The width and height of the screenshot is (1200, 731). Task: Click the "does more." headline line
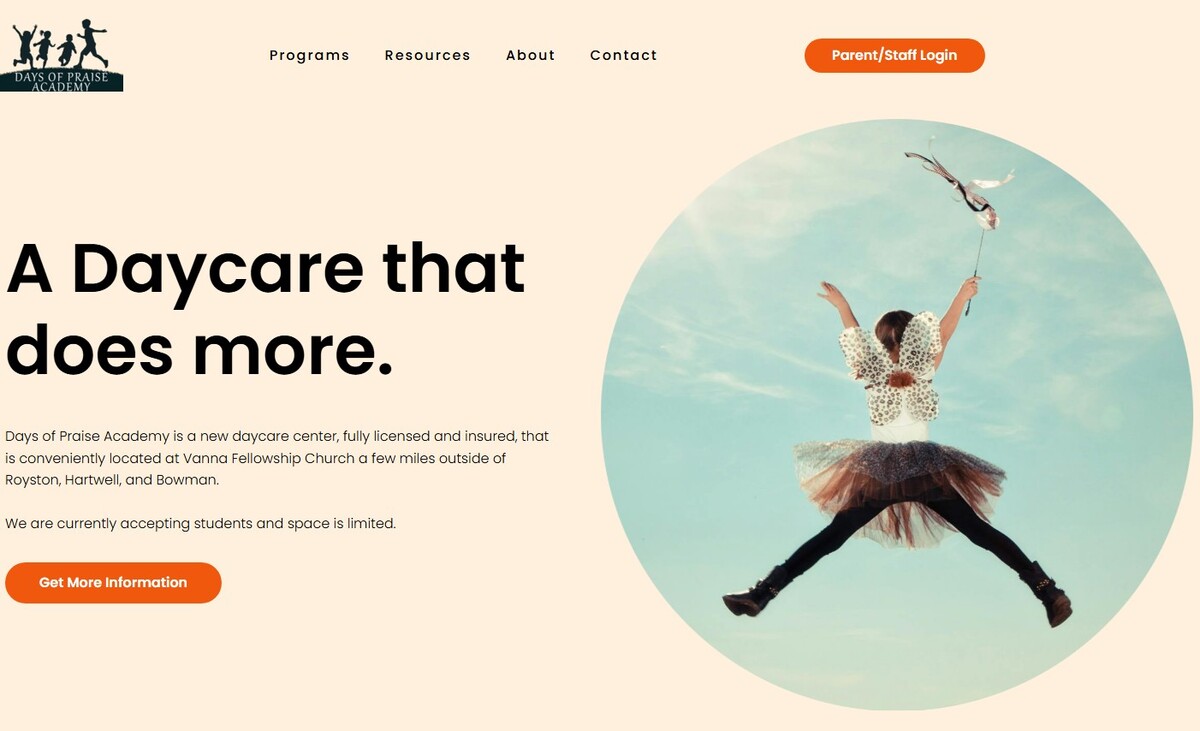(x=200, y=349)
